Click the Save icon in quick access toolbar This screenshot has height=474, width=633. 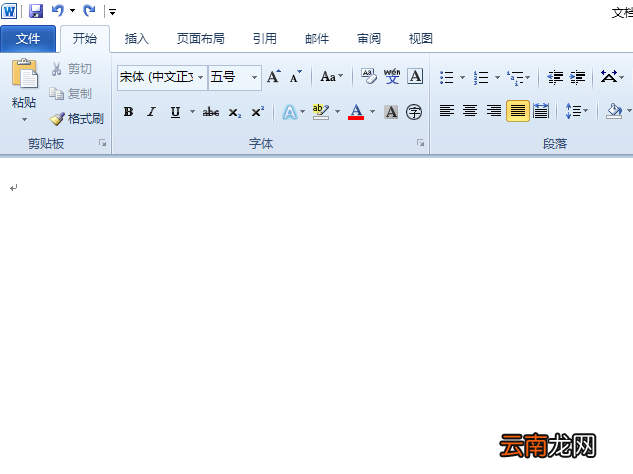pyautogui.click(x=36, y=11)
